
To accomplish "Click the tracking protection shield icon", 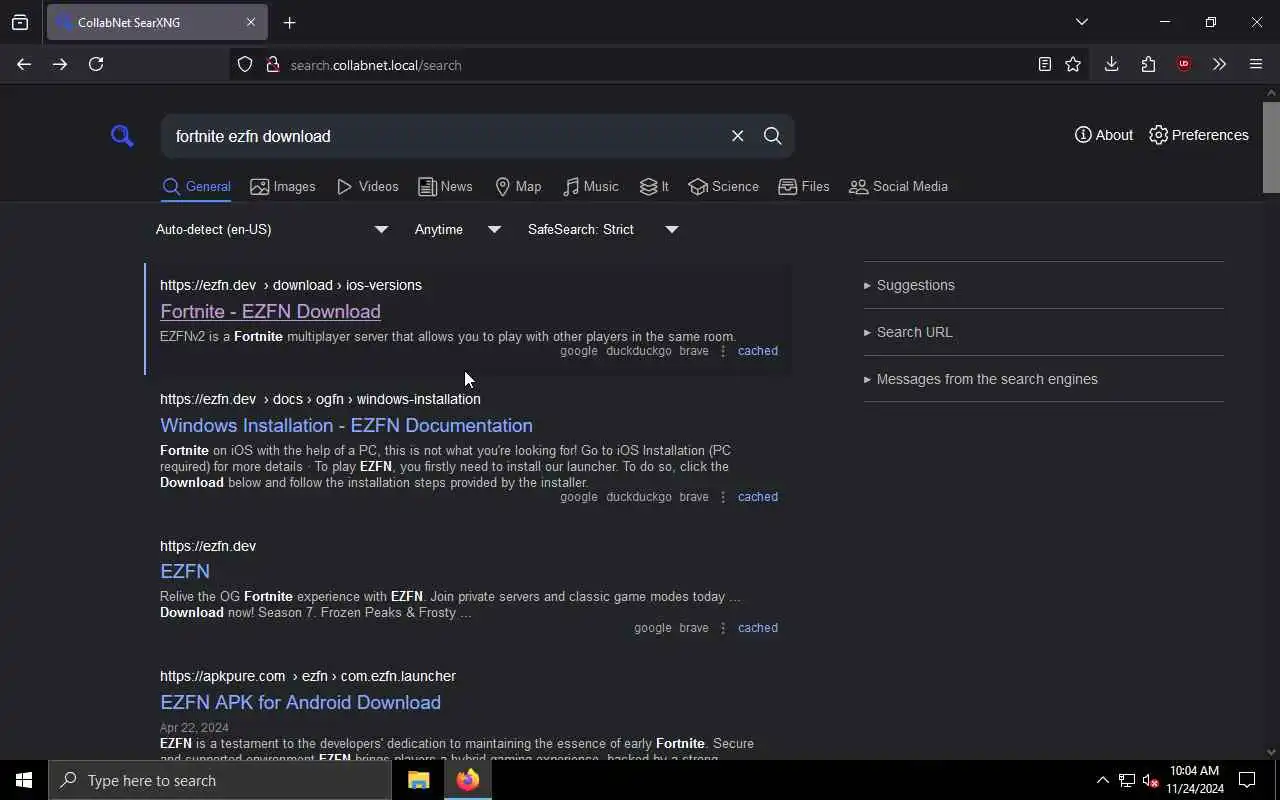I will (x=245, y=65).
